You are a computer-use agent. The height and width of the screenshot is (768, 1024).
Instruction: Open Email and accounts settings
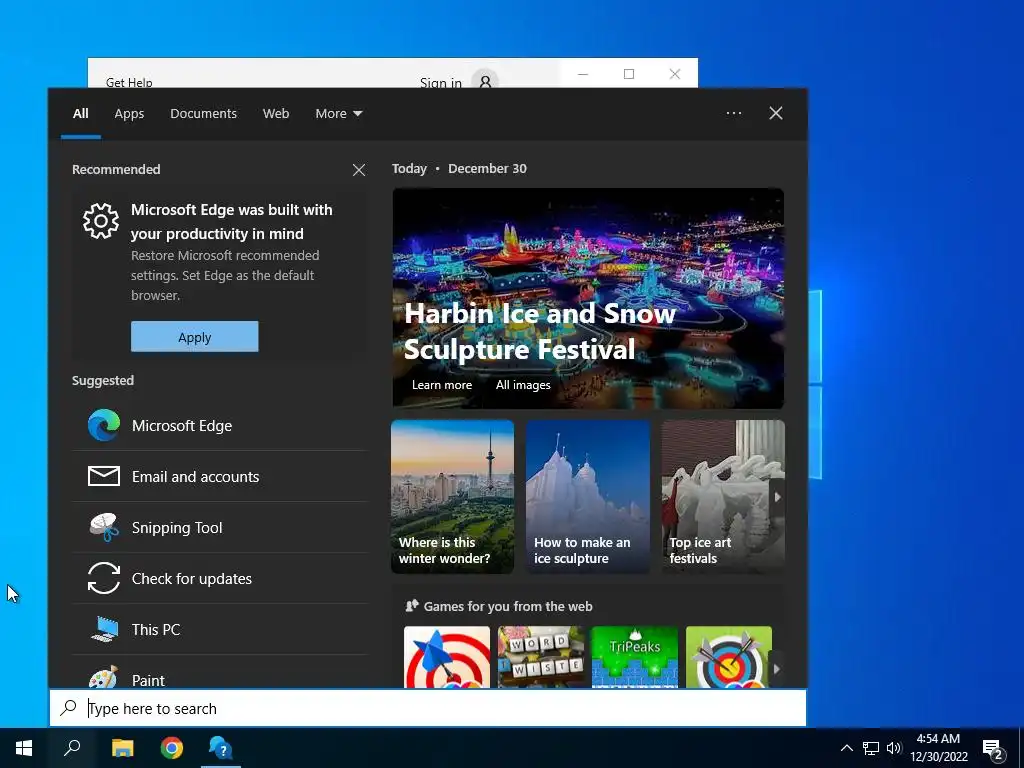pyautogui.click(x=219, y=477)
